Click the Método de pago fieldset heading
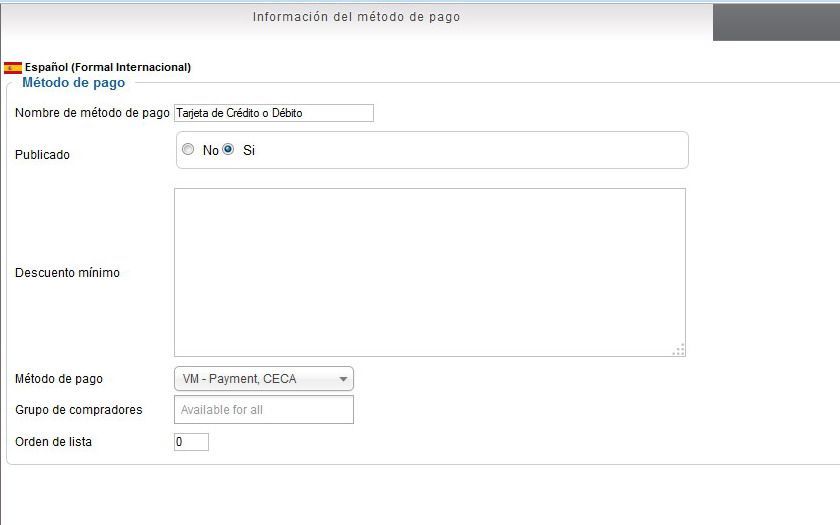This screenshot has width=840, height=525. point(73,82)
